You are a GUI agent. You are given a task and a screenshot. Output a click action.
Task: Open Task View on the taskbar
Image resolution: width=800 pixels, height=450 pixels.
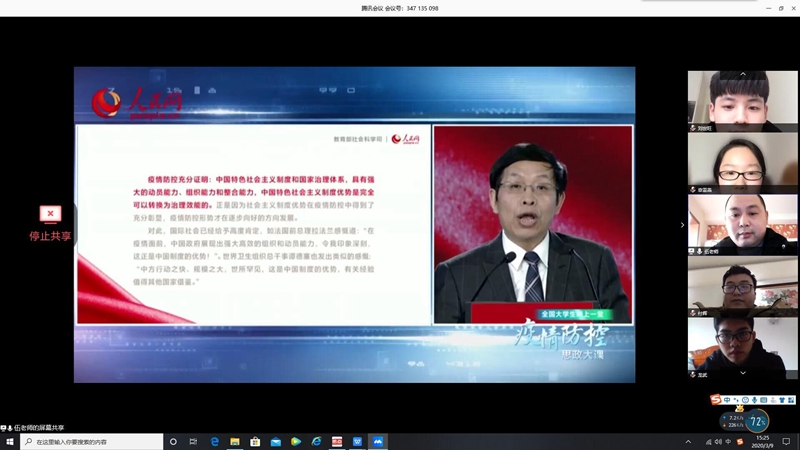tap(193, 442)
